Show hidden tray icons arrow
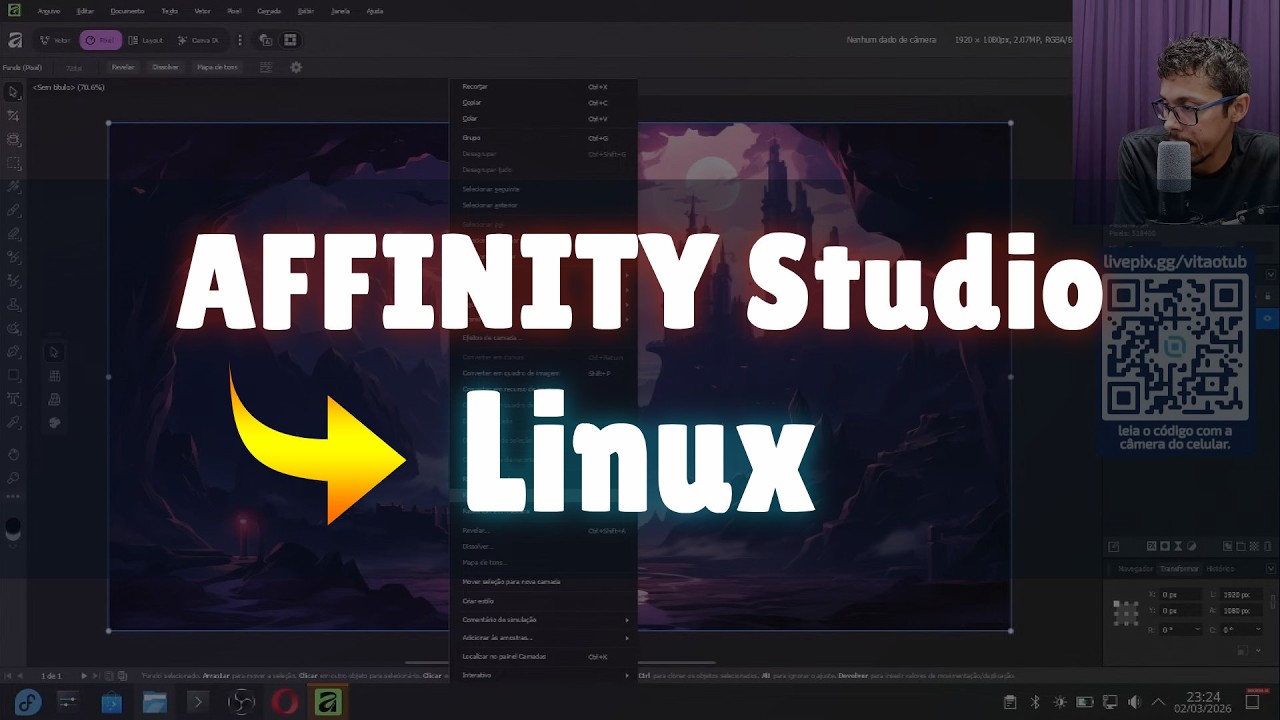The image size is (1280, 720). (x=1159, y=702)
